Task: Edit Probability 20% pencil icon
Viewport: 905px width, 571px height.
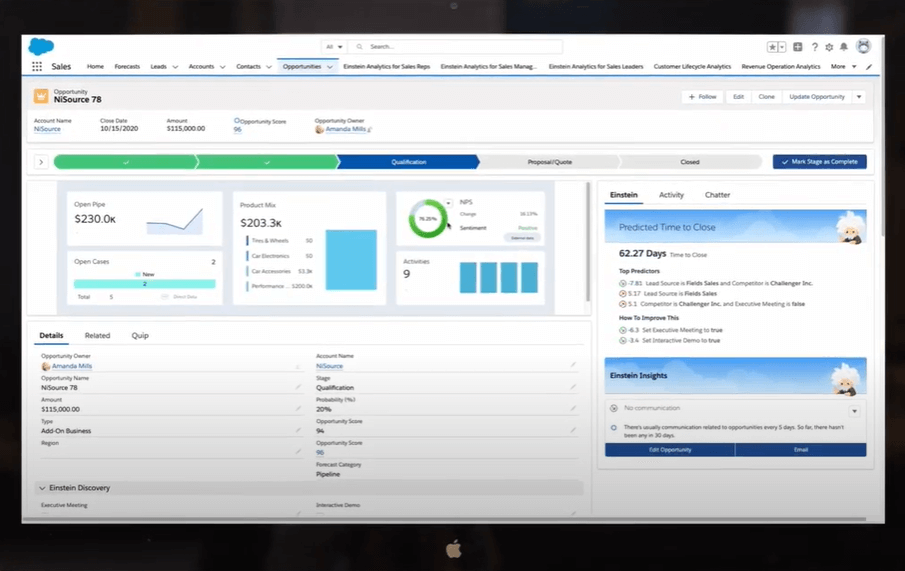Action: coord(573,408)
